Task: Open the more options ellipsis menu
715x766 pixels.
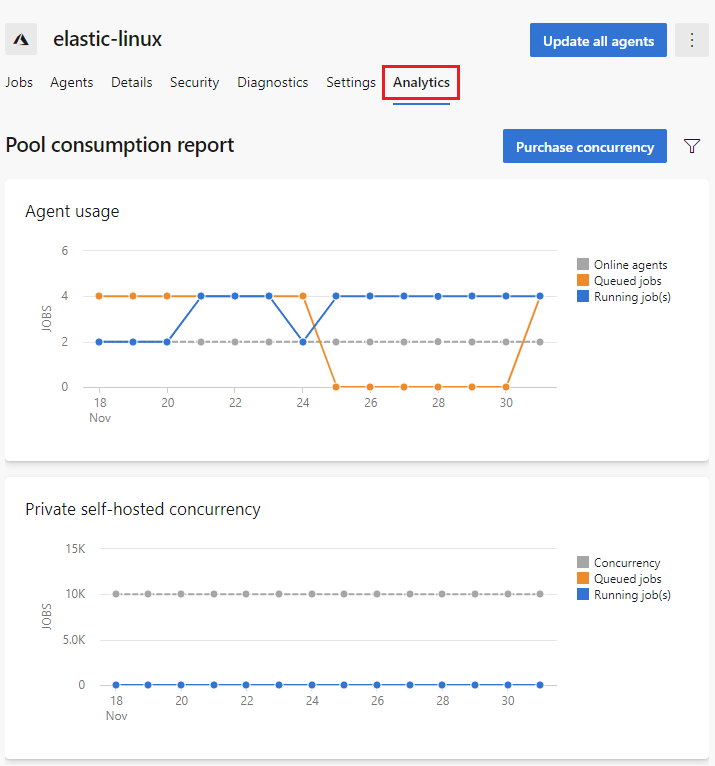Action: [x=692, y=41]
